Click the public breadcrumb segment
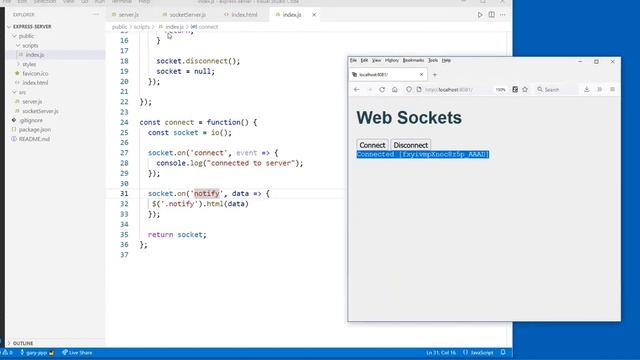This screenshot has width=640, height=360. tap(120, 27)
